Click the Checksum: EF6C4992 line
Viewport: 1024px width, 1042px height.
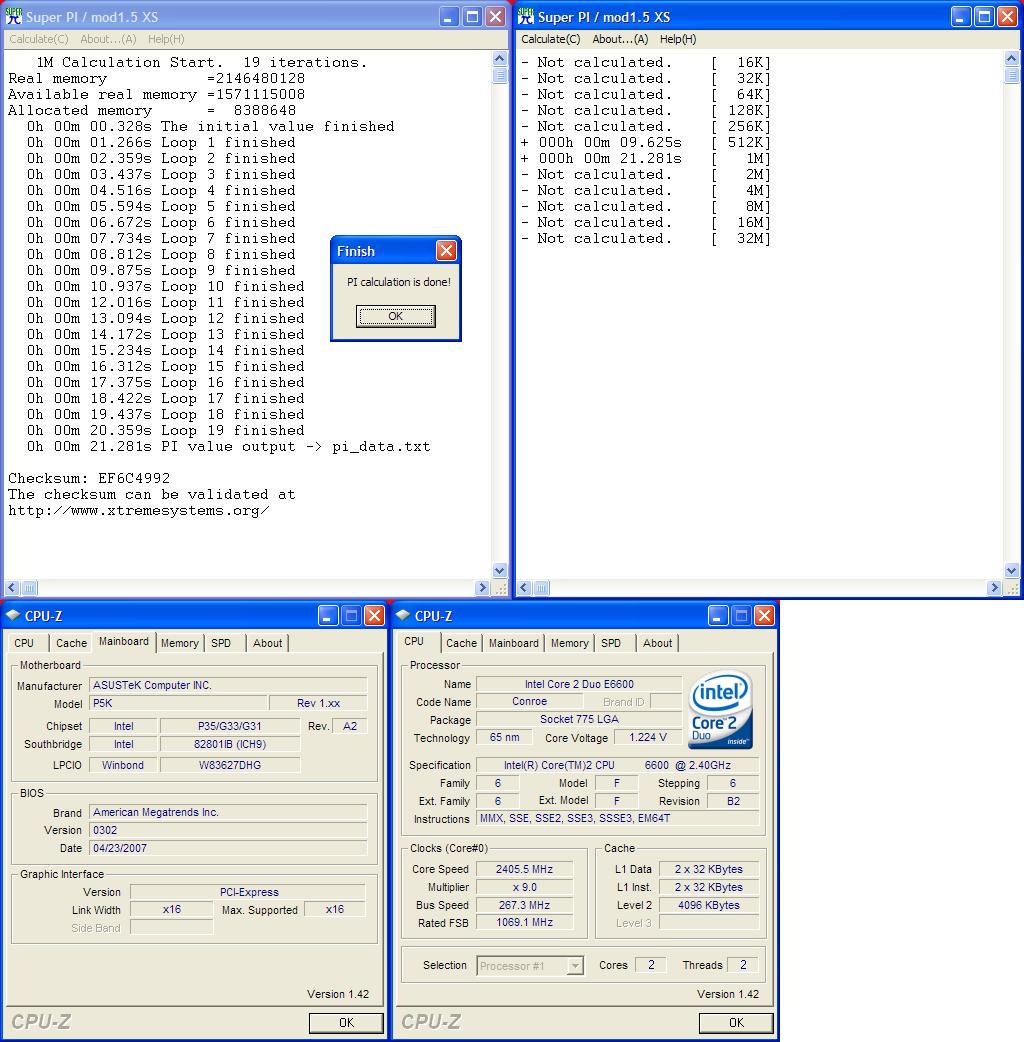[89, 478]
